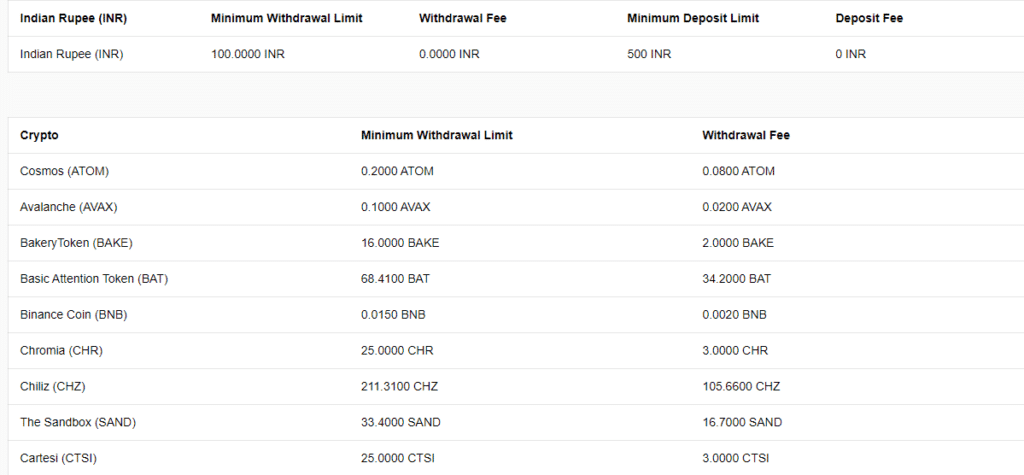Image resolution: width=1024 pixels, height=475 pixels.
Task: Select the 'Avalanche (AVAX)' row name
Action: (x=69, y=207)
